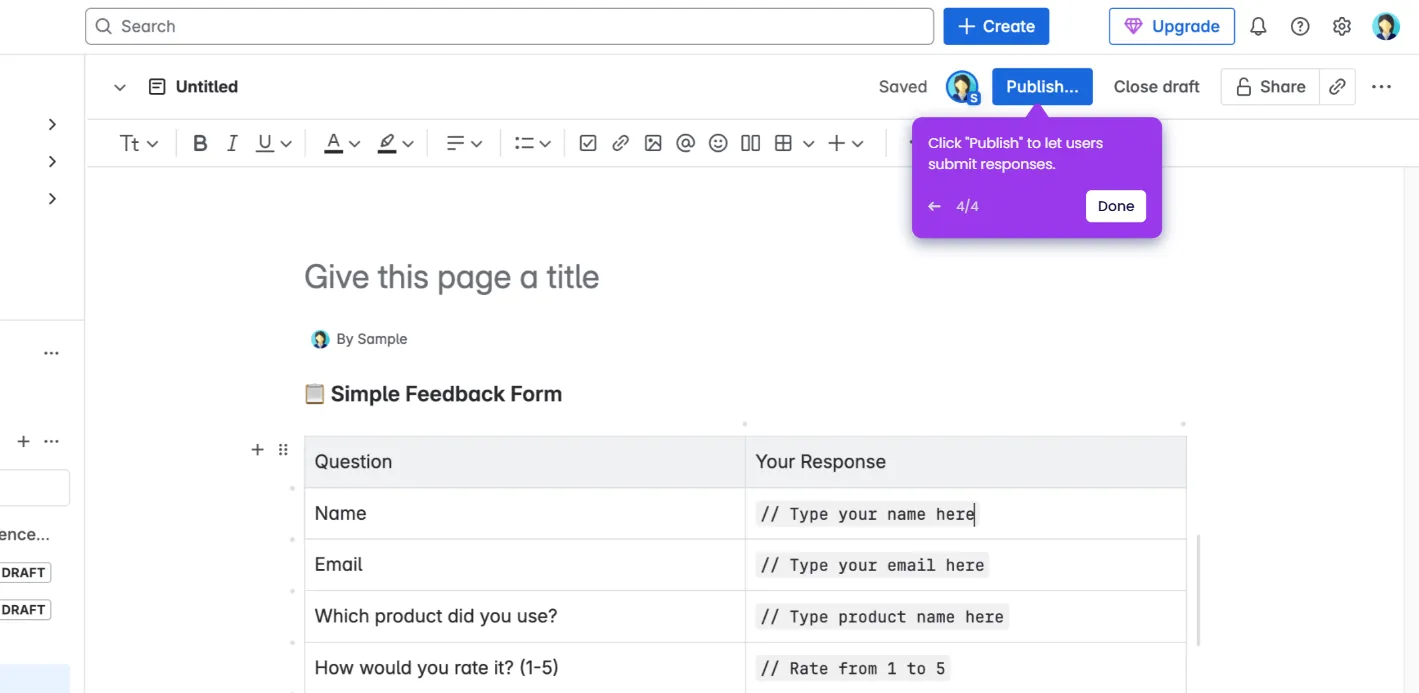Screen dimensions: 1419x693
Task: Click the editor avatar beside Saved
Action: [962, 87]
